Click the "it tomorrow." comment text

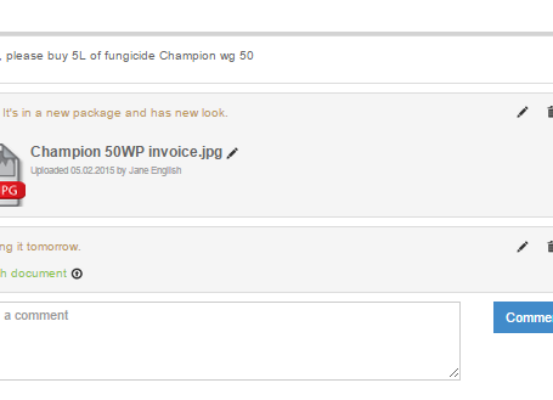point(40,247)
